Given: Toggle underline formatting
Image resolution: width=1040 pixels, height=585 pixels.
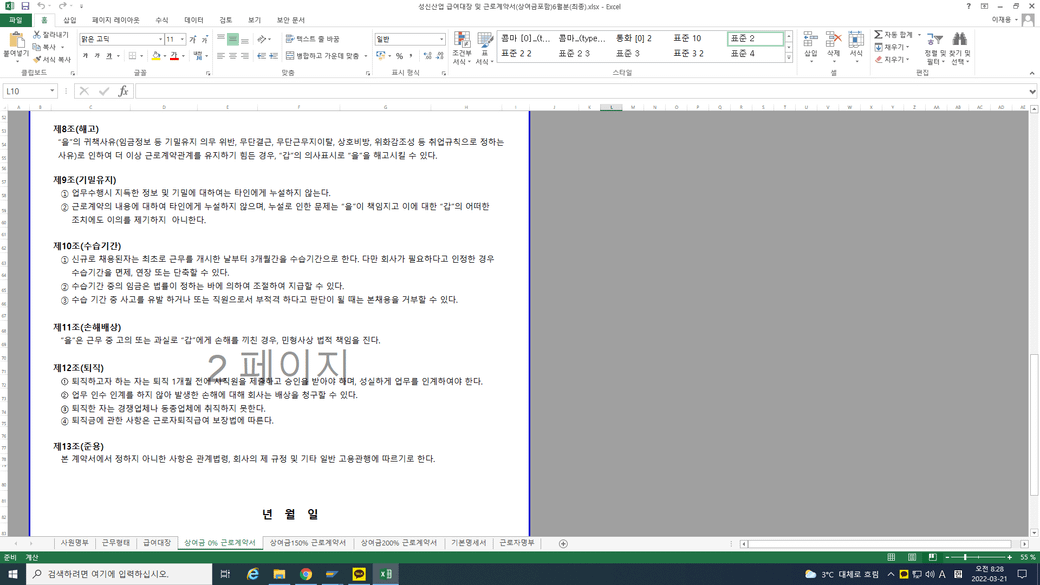Looking at the screenshot, I should pyautogui.click(x=111, y=56).
